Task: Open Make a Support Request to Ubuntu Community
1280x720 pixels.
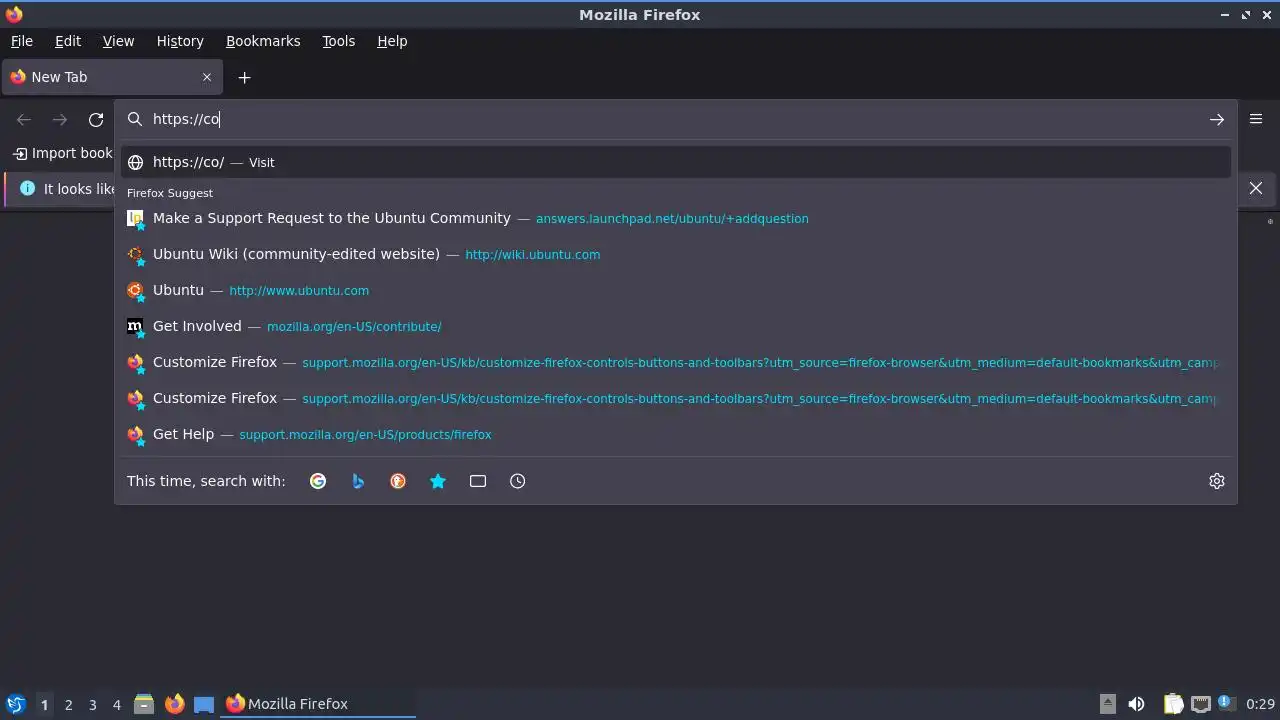Action: 676,218
